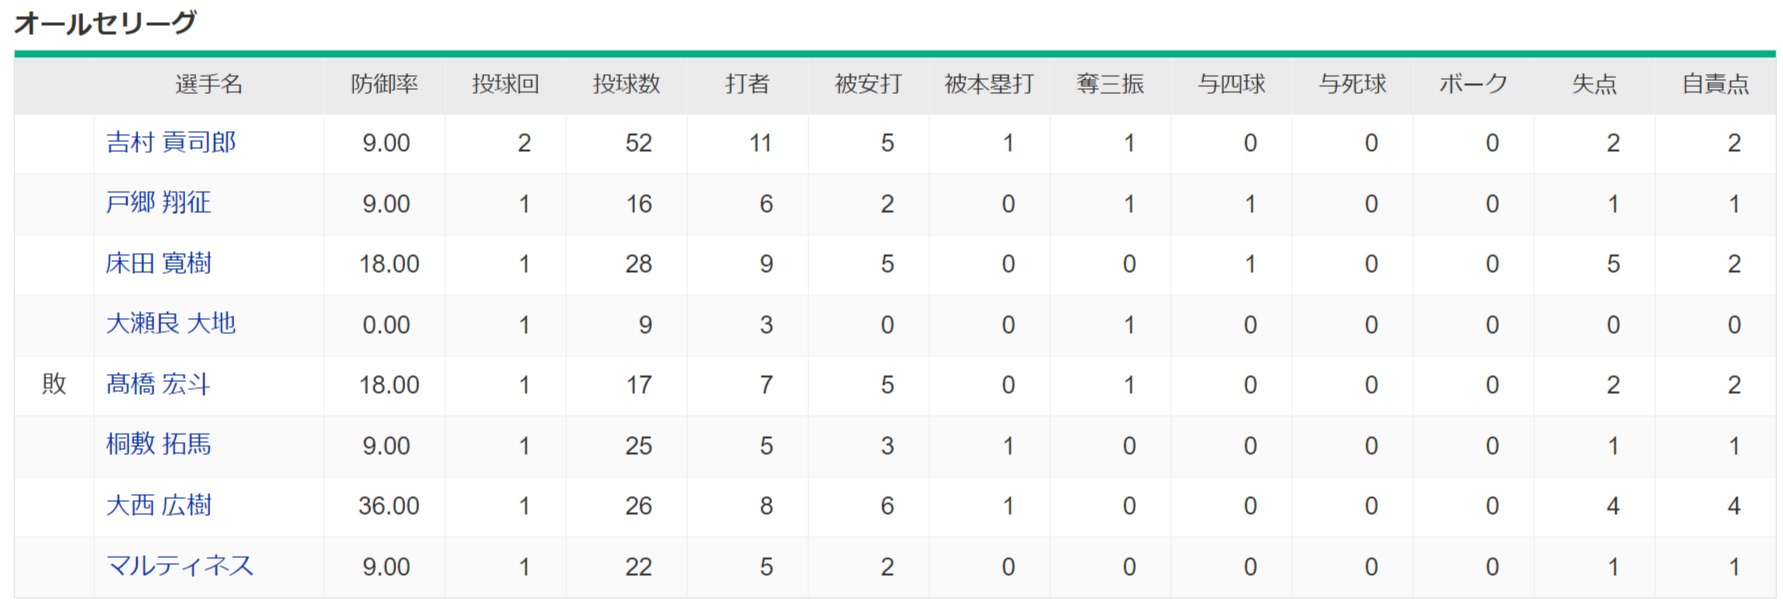Open player page for 大西 広樹
The height and width of the screenshot is (609, 1783).
tap(158, 506)
